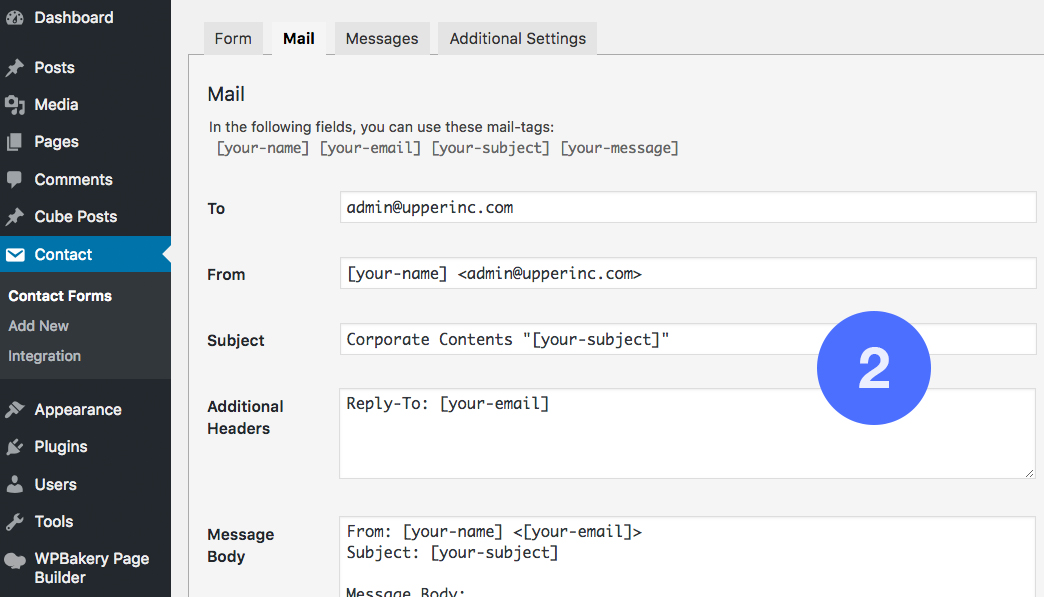Image resolution: width=1044 pixels, height=597 pixels.
Task: Click the Dashboard gauge icon
Action: 15,18
